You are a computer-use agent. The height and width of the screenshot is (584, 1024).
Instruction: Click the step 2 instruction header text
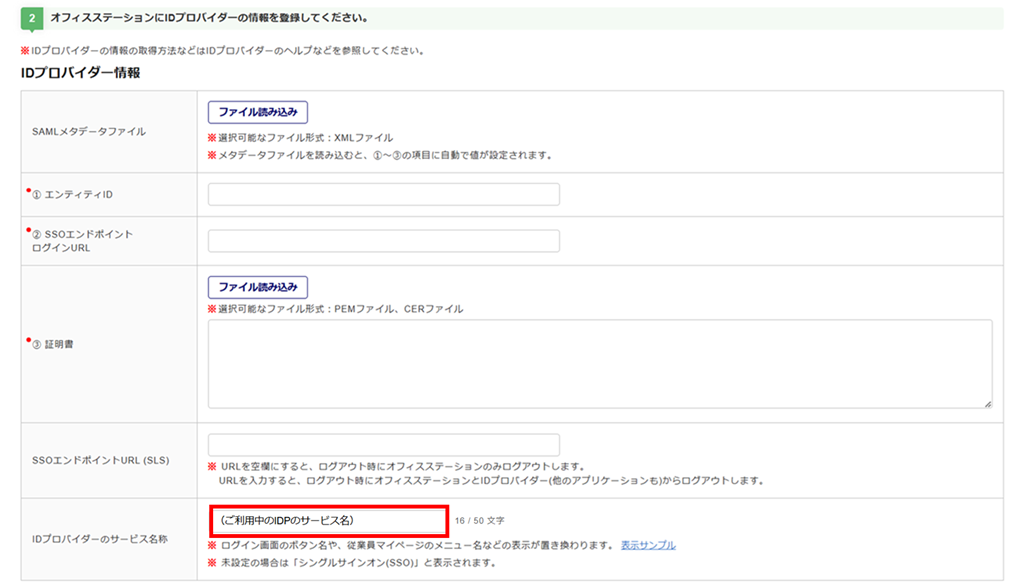pyautogui.click(x=209, y=18)
